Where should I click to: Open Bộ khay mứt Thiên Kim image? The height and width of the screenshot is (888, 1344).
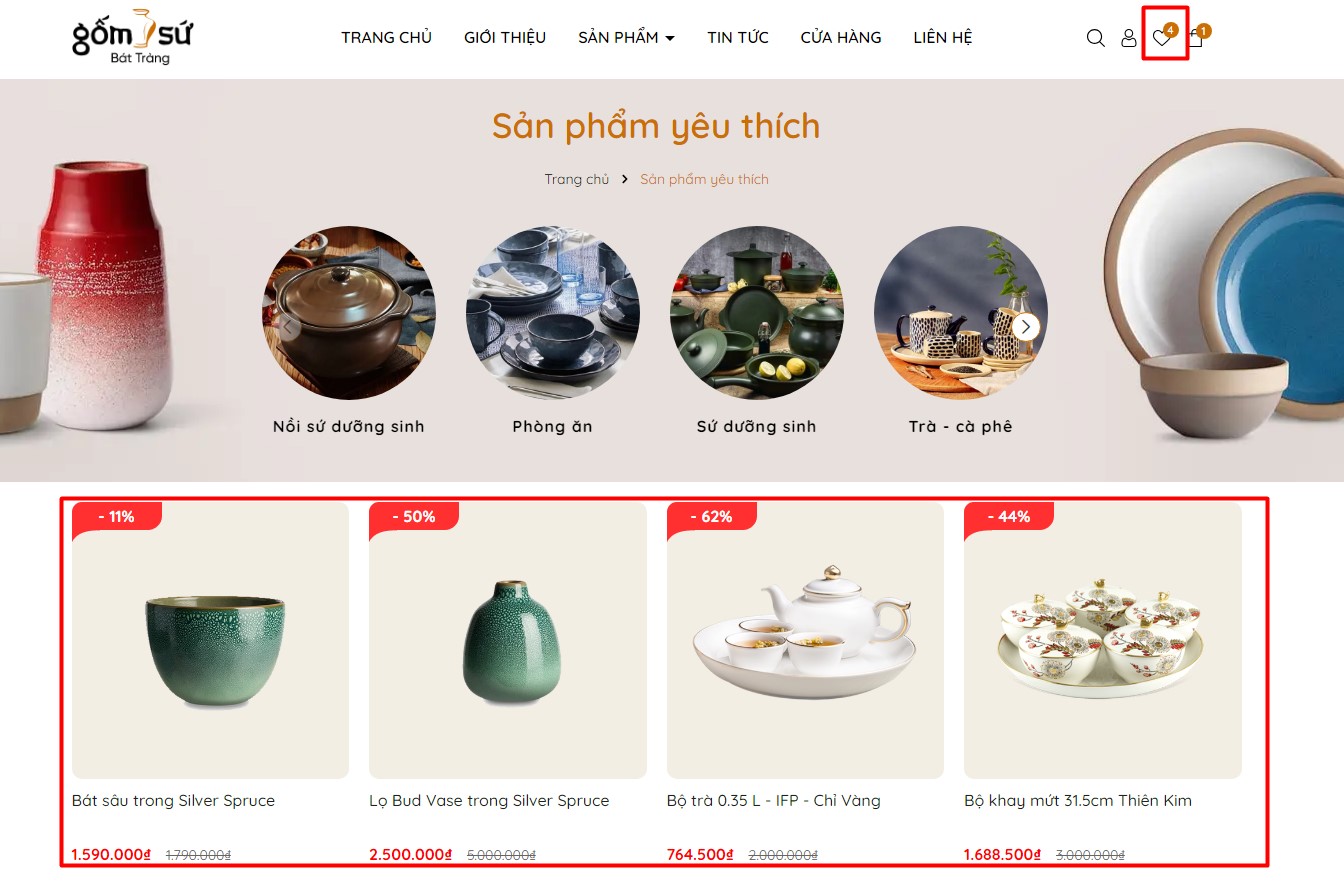point(1103,640)
